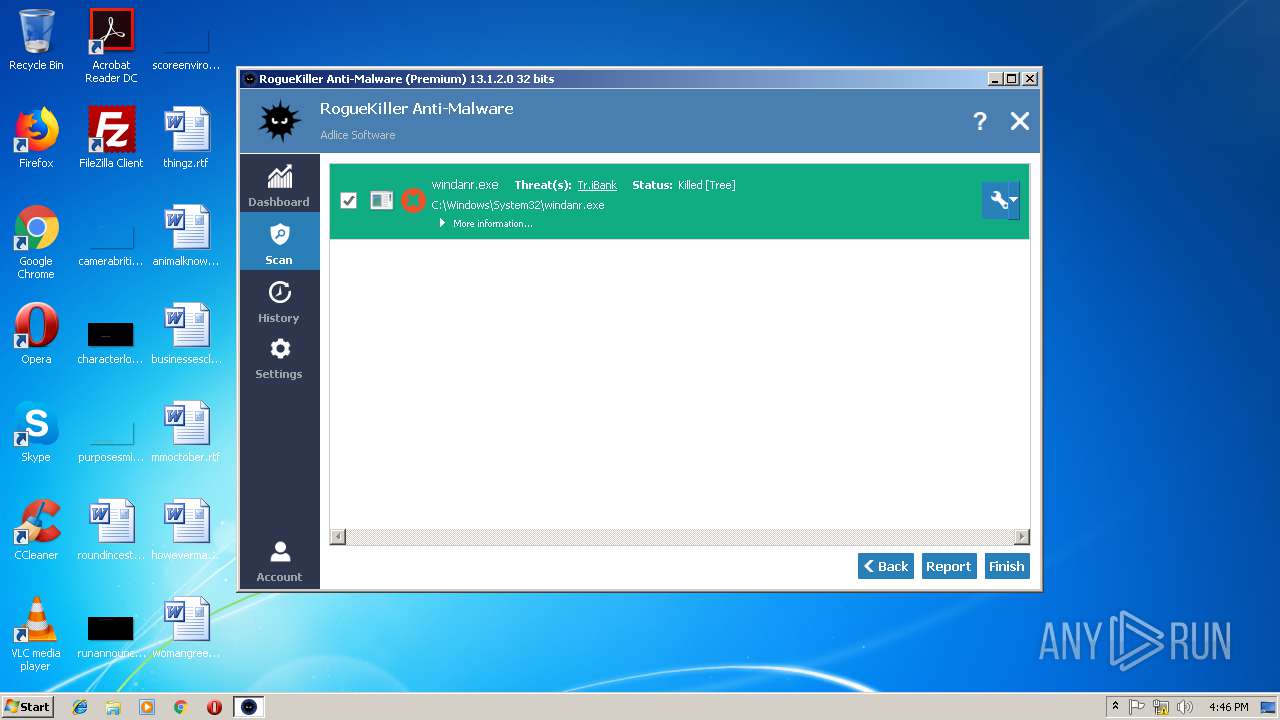
Task: Open the Account section
Action: click(279, 561)
